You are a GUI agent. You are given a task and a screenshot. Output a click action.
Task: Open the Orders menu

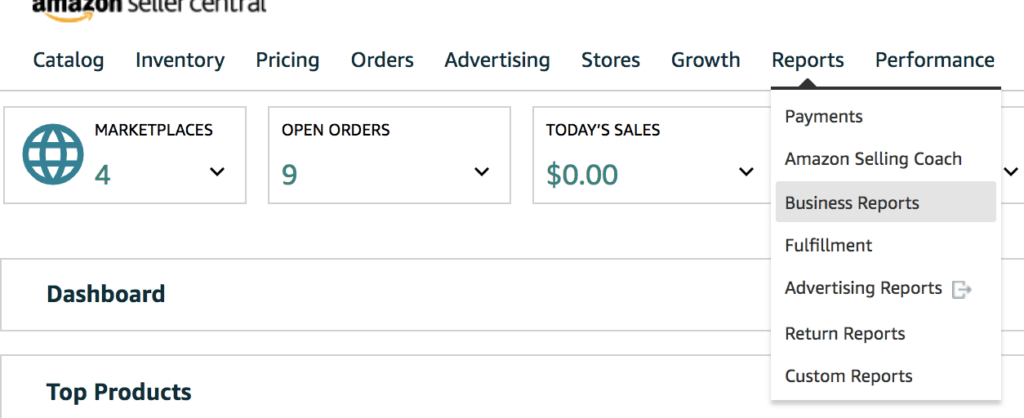coord(382,60)
